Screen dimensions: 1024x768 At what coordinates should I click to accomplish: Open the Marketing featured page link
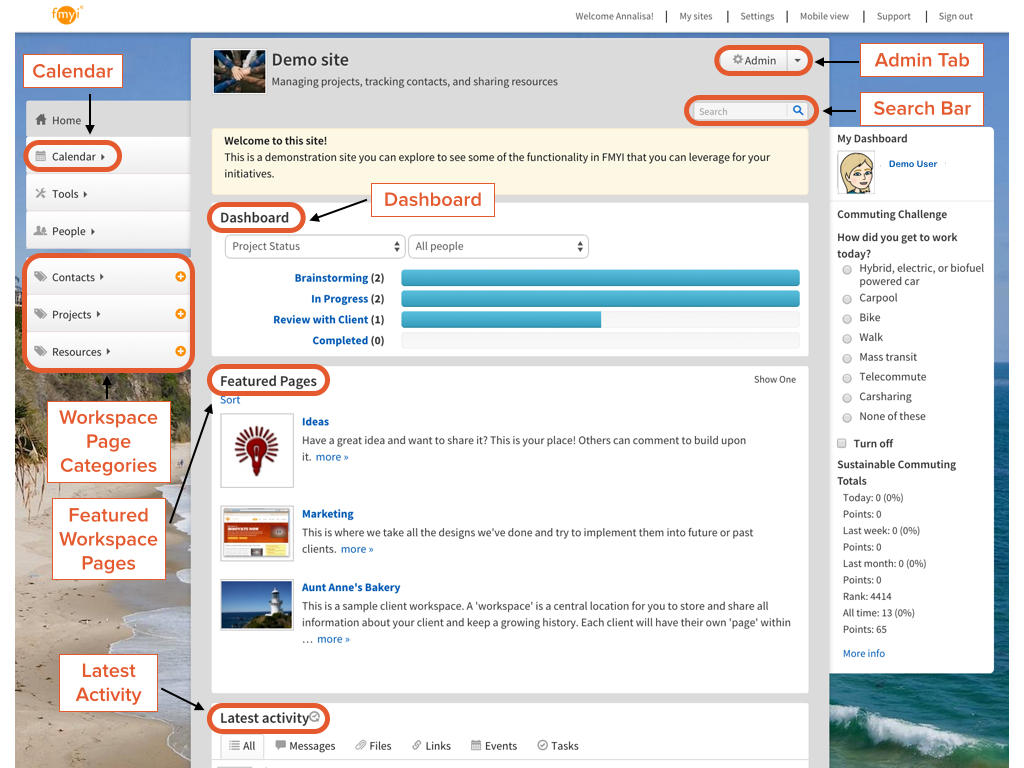coord(328,514)
